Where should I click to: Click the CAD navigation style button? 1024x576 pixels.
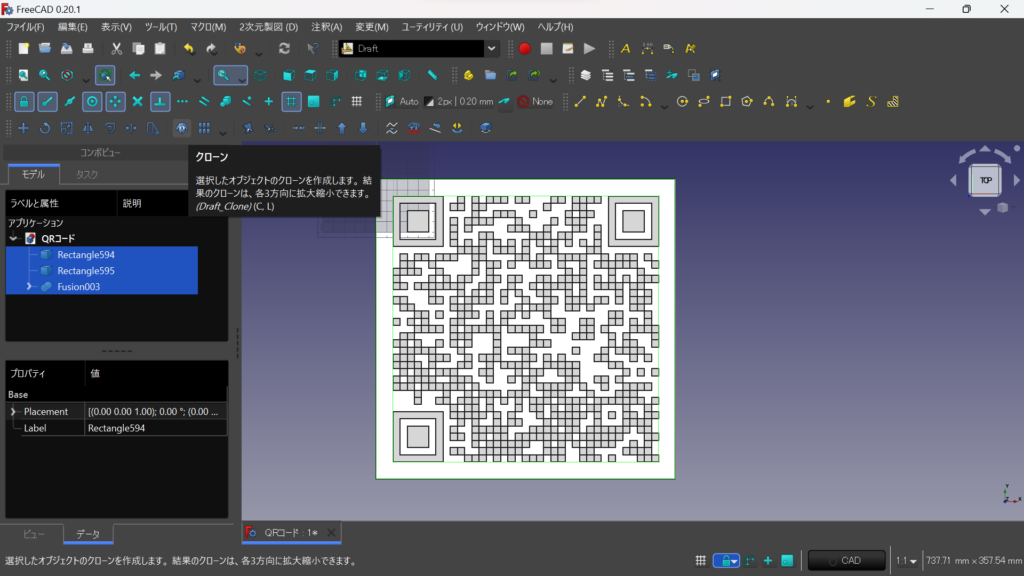tap(846, 560)
